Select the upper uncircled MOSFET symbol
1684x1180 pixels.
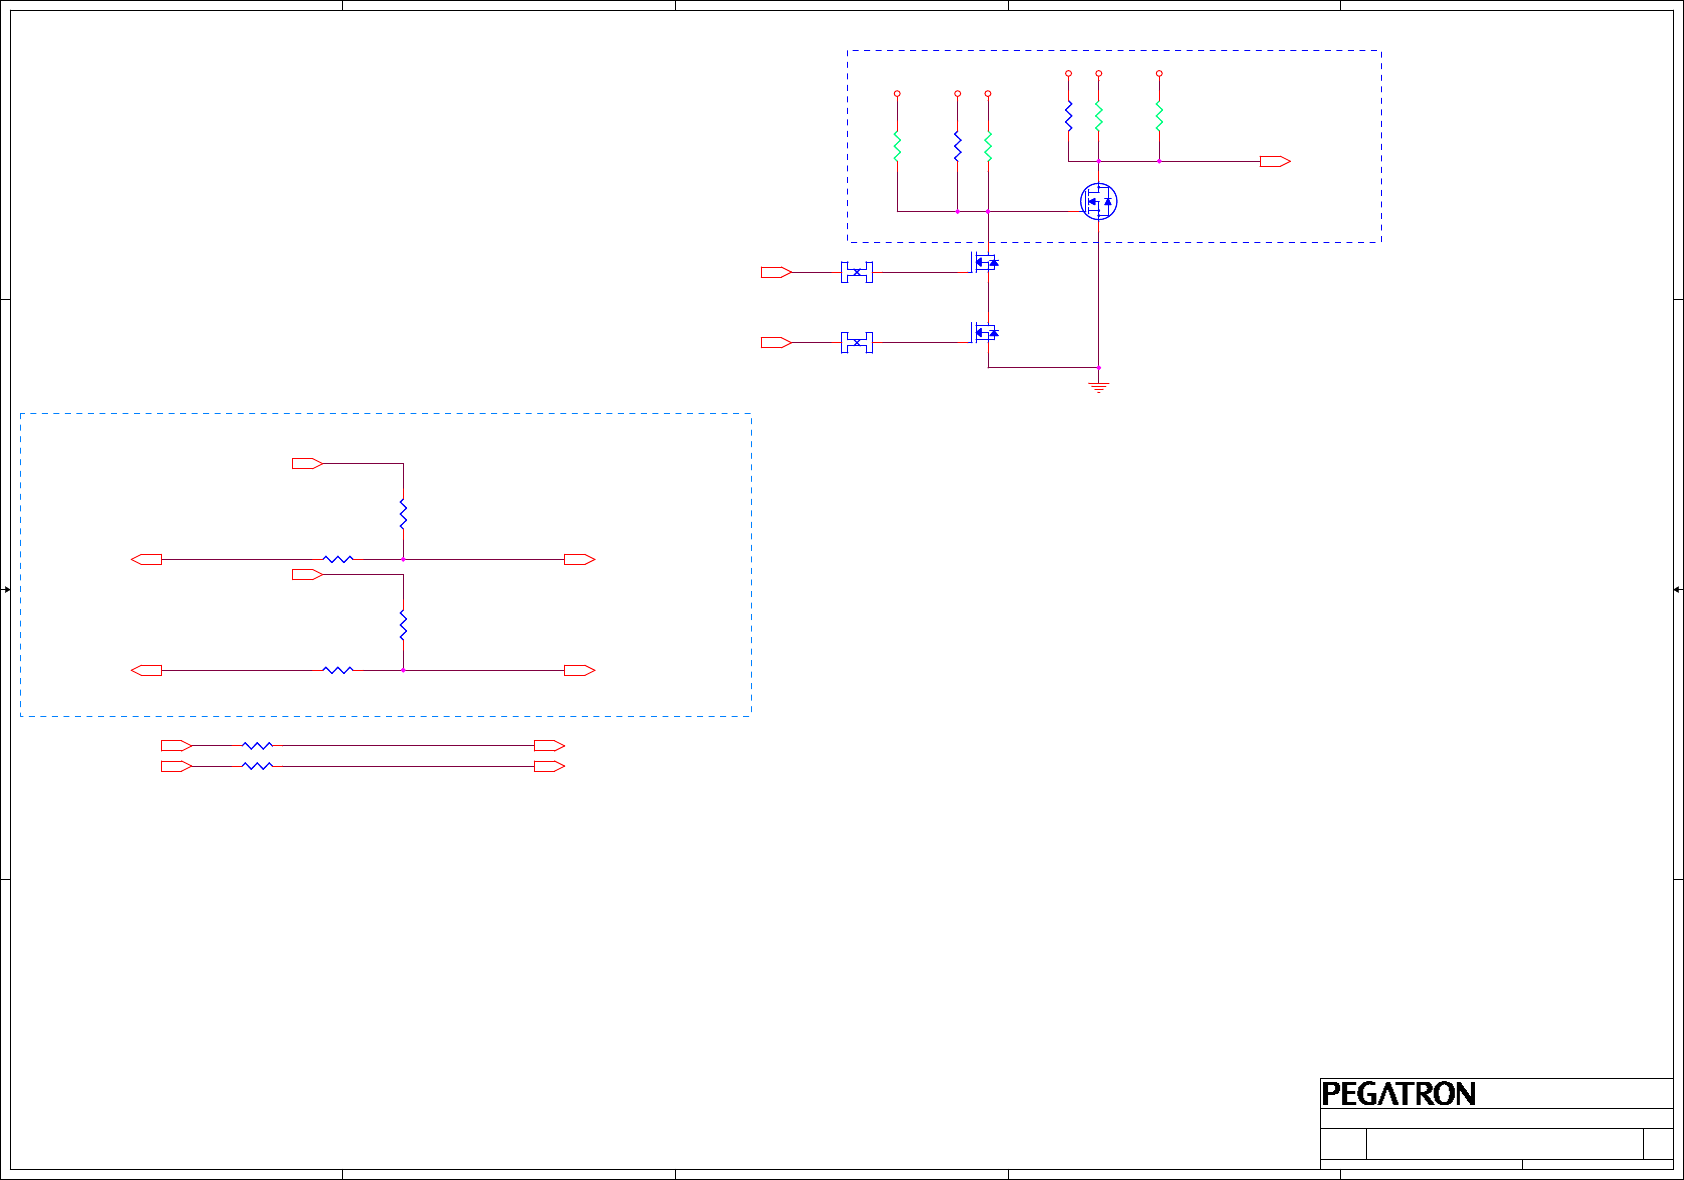(x=986, y=262)
